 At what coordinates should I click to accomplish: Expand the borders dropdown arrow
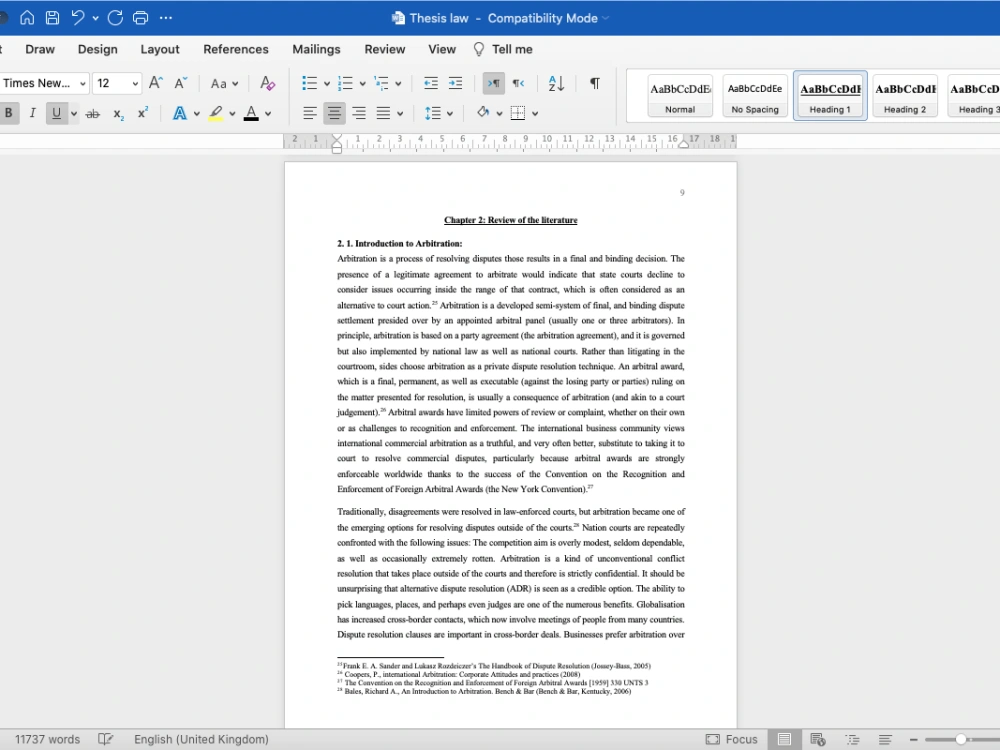click(535, 114)
